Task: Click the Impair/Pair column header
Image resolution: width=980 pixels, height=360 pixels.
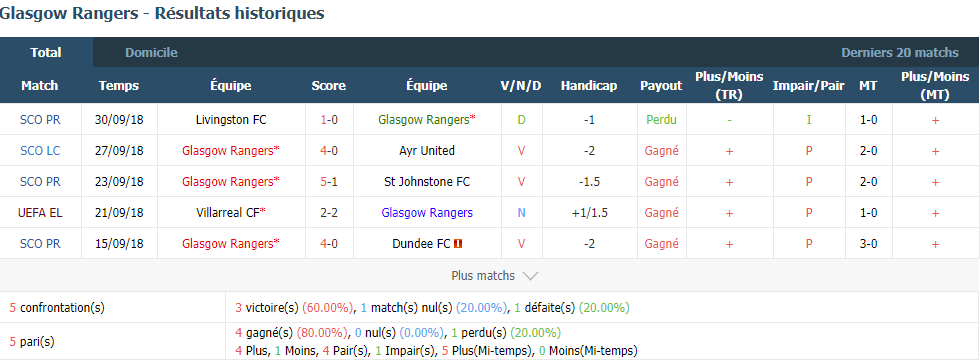Action: click(x=809, y=86)
